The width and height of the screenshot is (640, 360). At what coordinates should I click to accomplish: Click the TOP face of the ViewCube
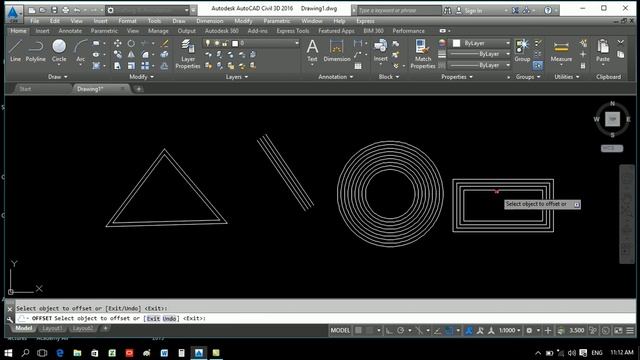point(612,119)
